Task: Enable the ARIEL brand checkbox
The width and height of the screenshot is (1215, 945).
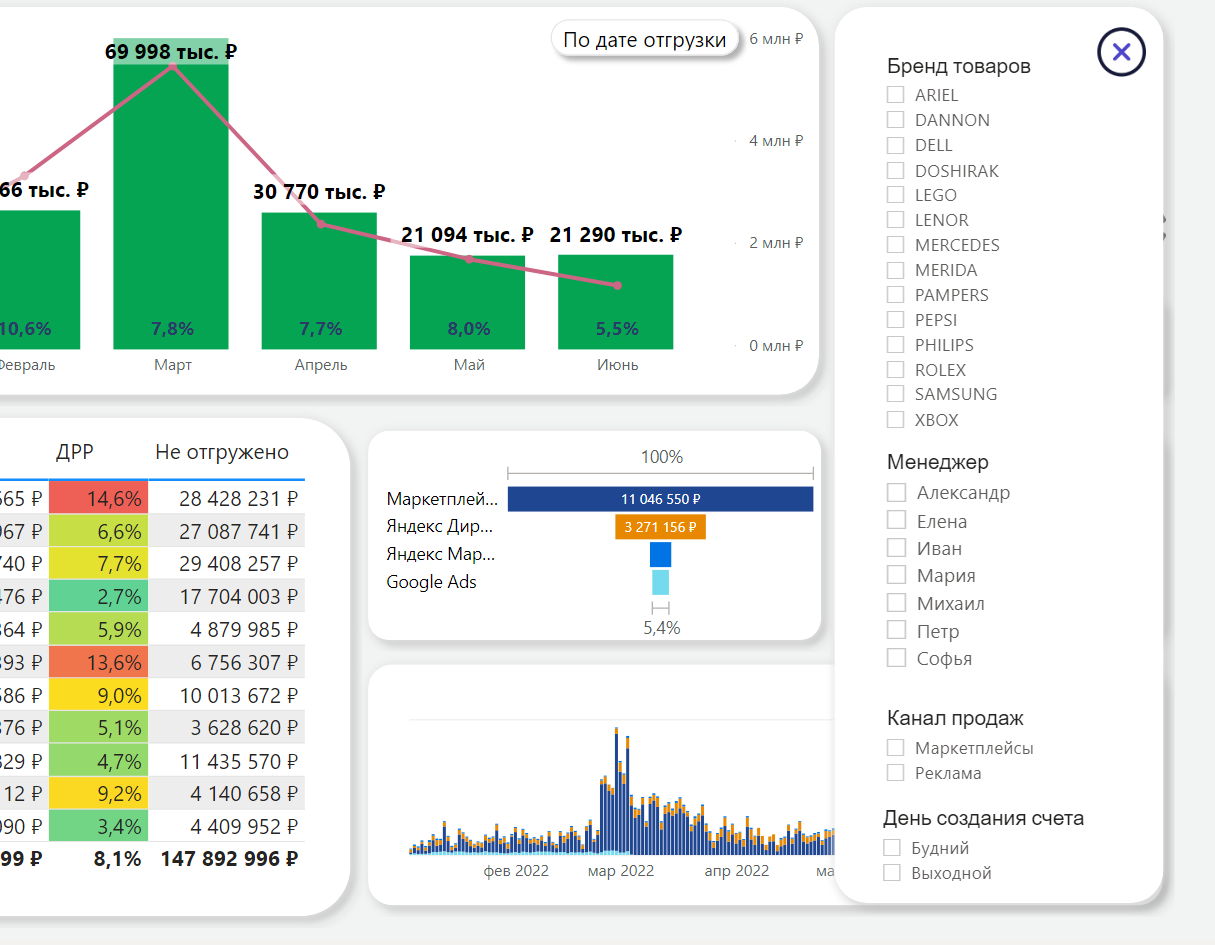Action: tap(896, 95)
